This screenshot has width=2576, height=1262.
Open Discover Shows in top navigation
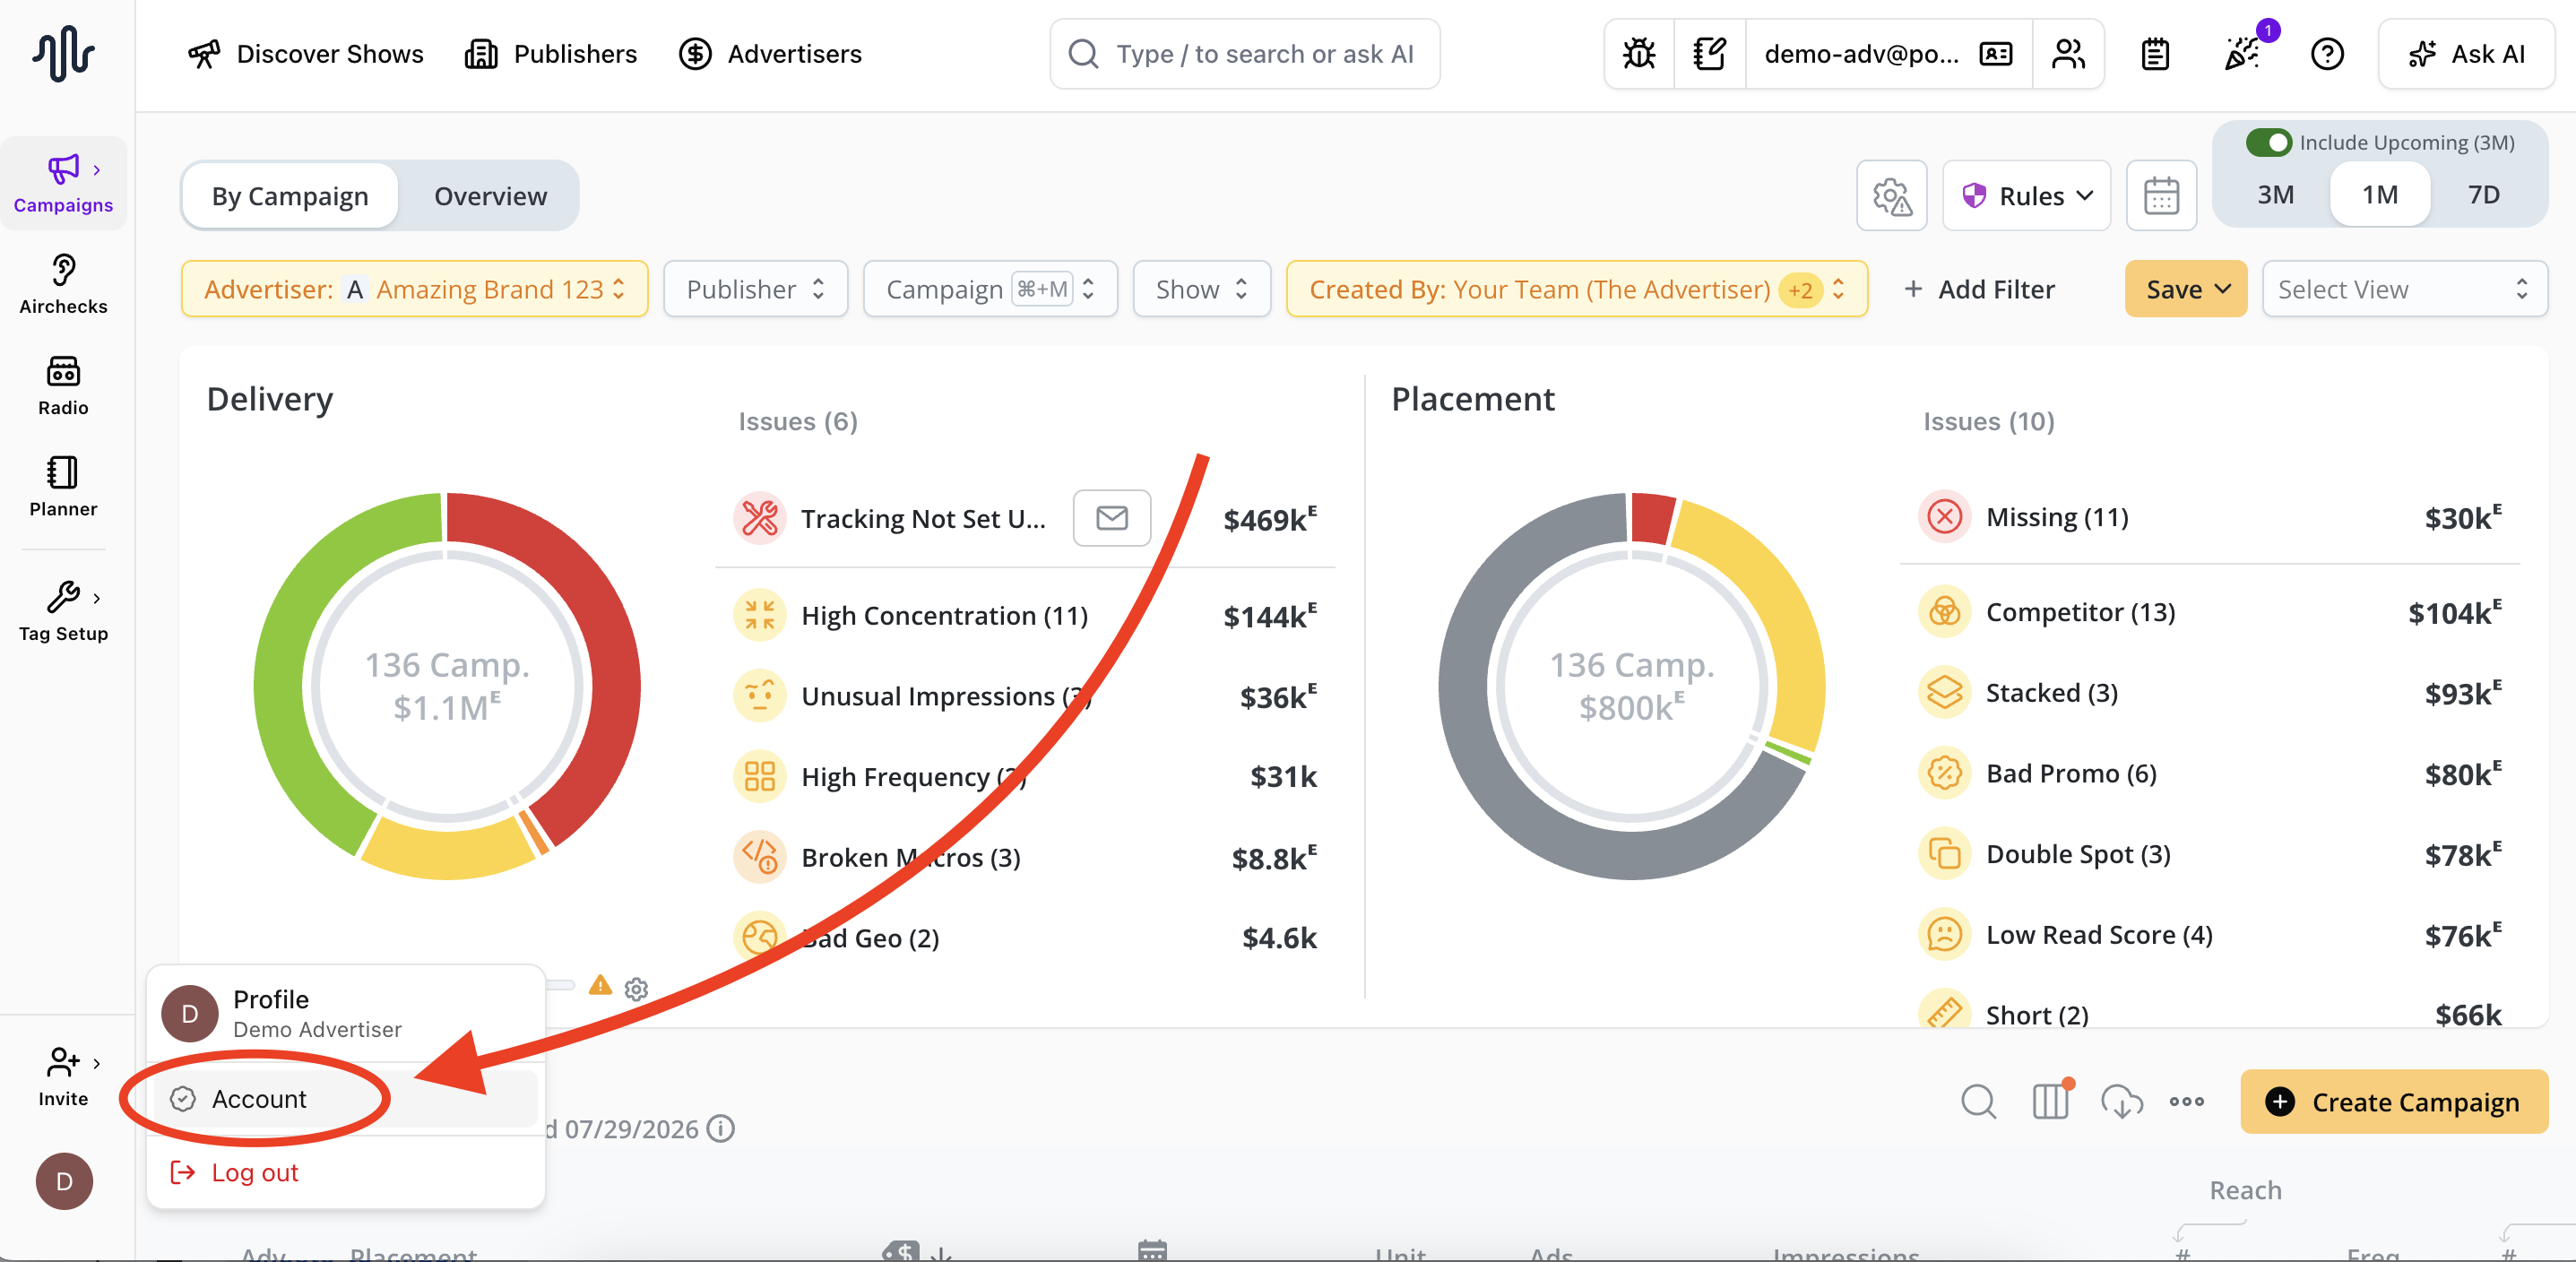coord(306,54)
